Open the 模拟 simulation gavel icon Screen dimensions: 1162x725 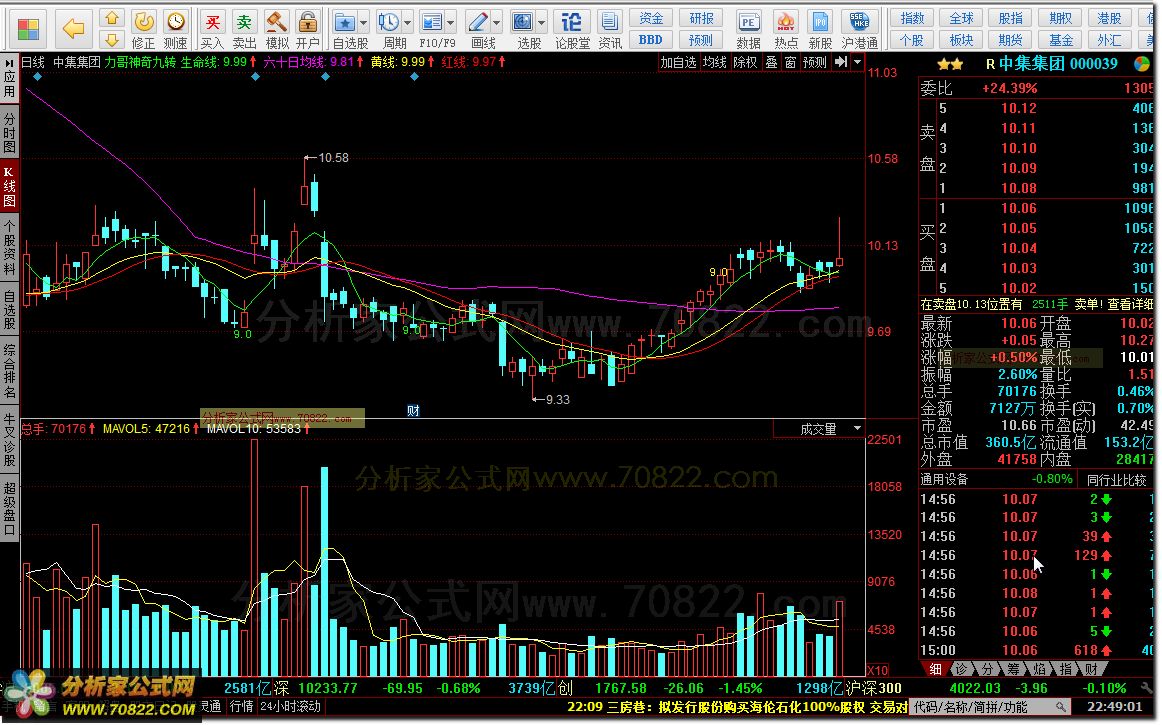[x=276, y=29]
